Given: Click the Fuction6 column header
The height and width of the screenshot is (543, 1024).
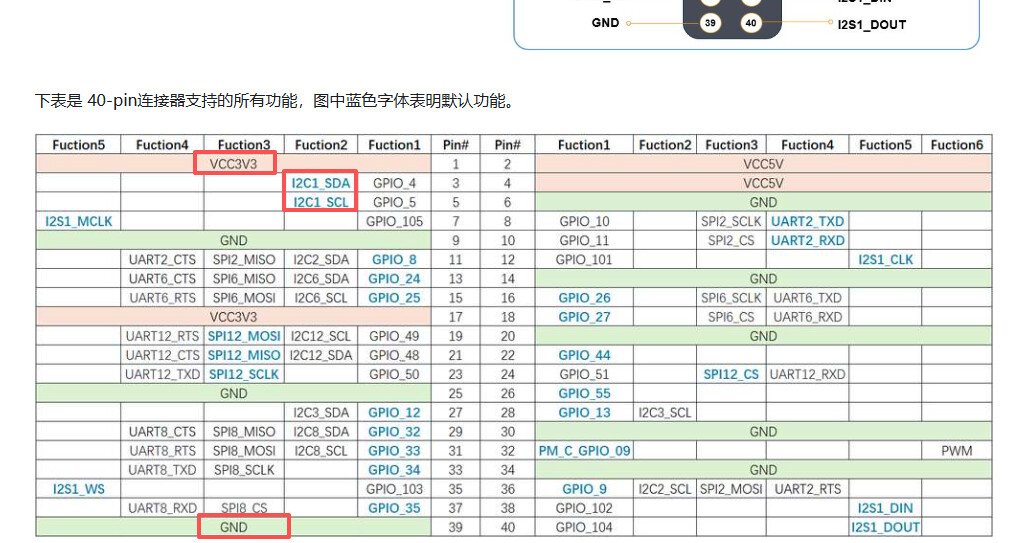Looking at the screenshot, I should coord(956,144).
